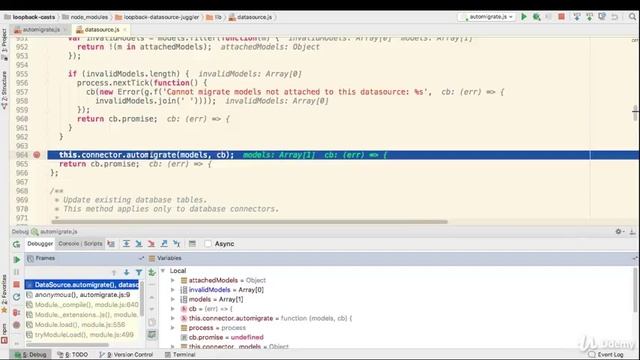Click the editor horizontal scrollbar
This screenshot has width=640, height=360.
[249, 222]
